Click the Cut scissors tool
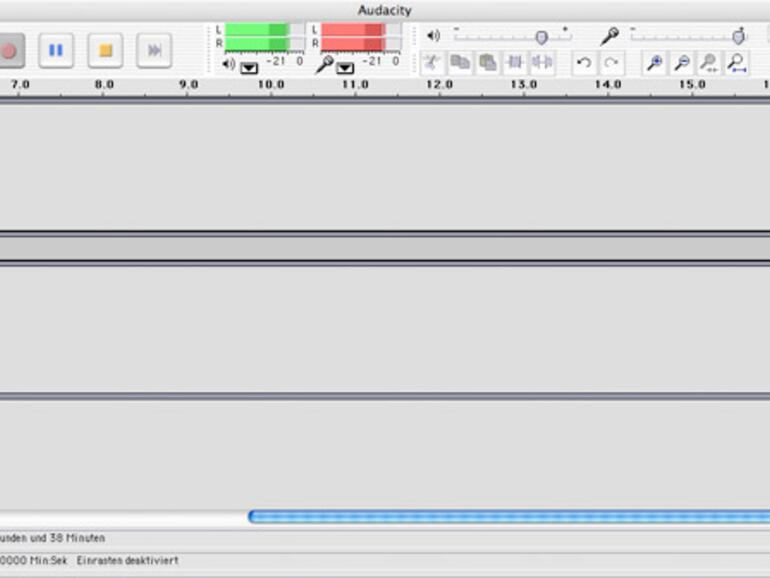Screen dimensions: 770x578 pyautogui.click(x=433, y=62)
